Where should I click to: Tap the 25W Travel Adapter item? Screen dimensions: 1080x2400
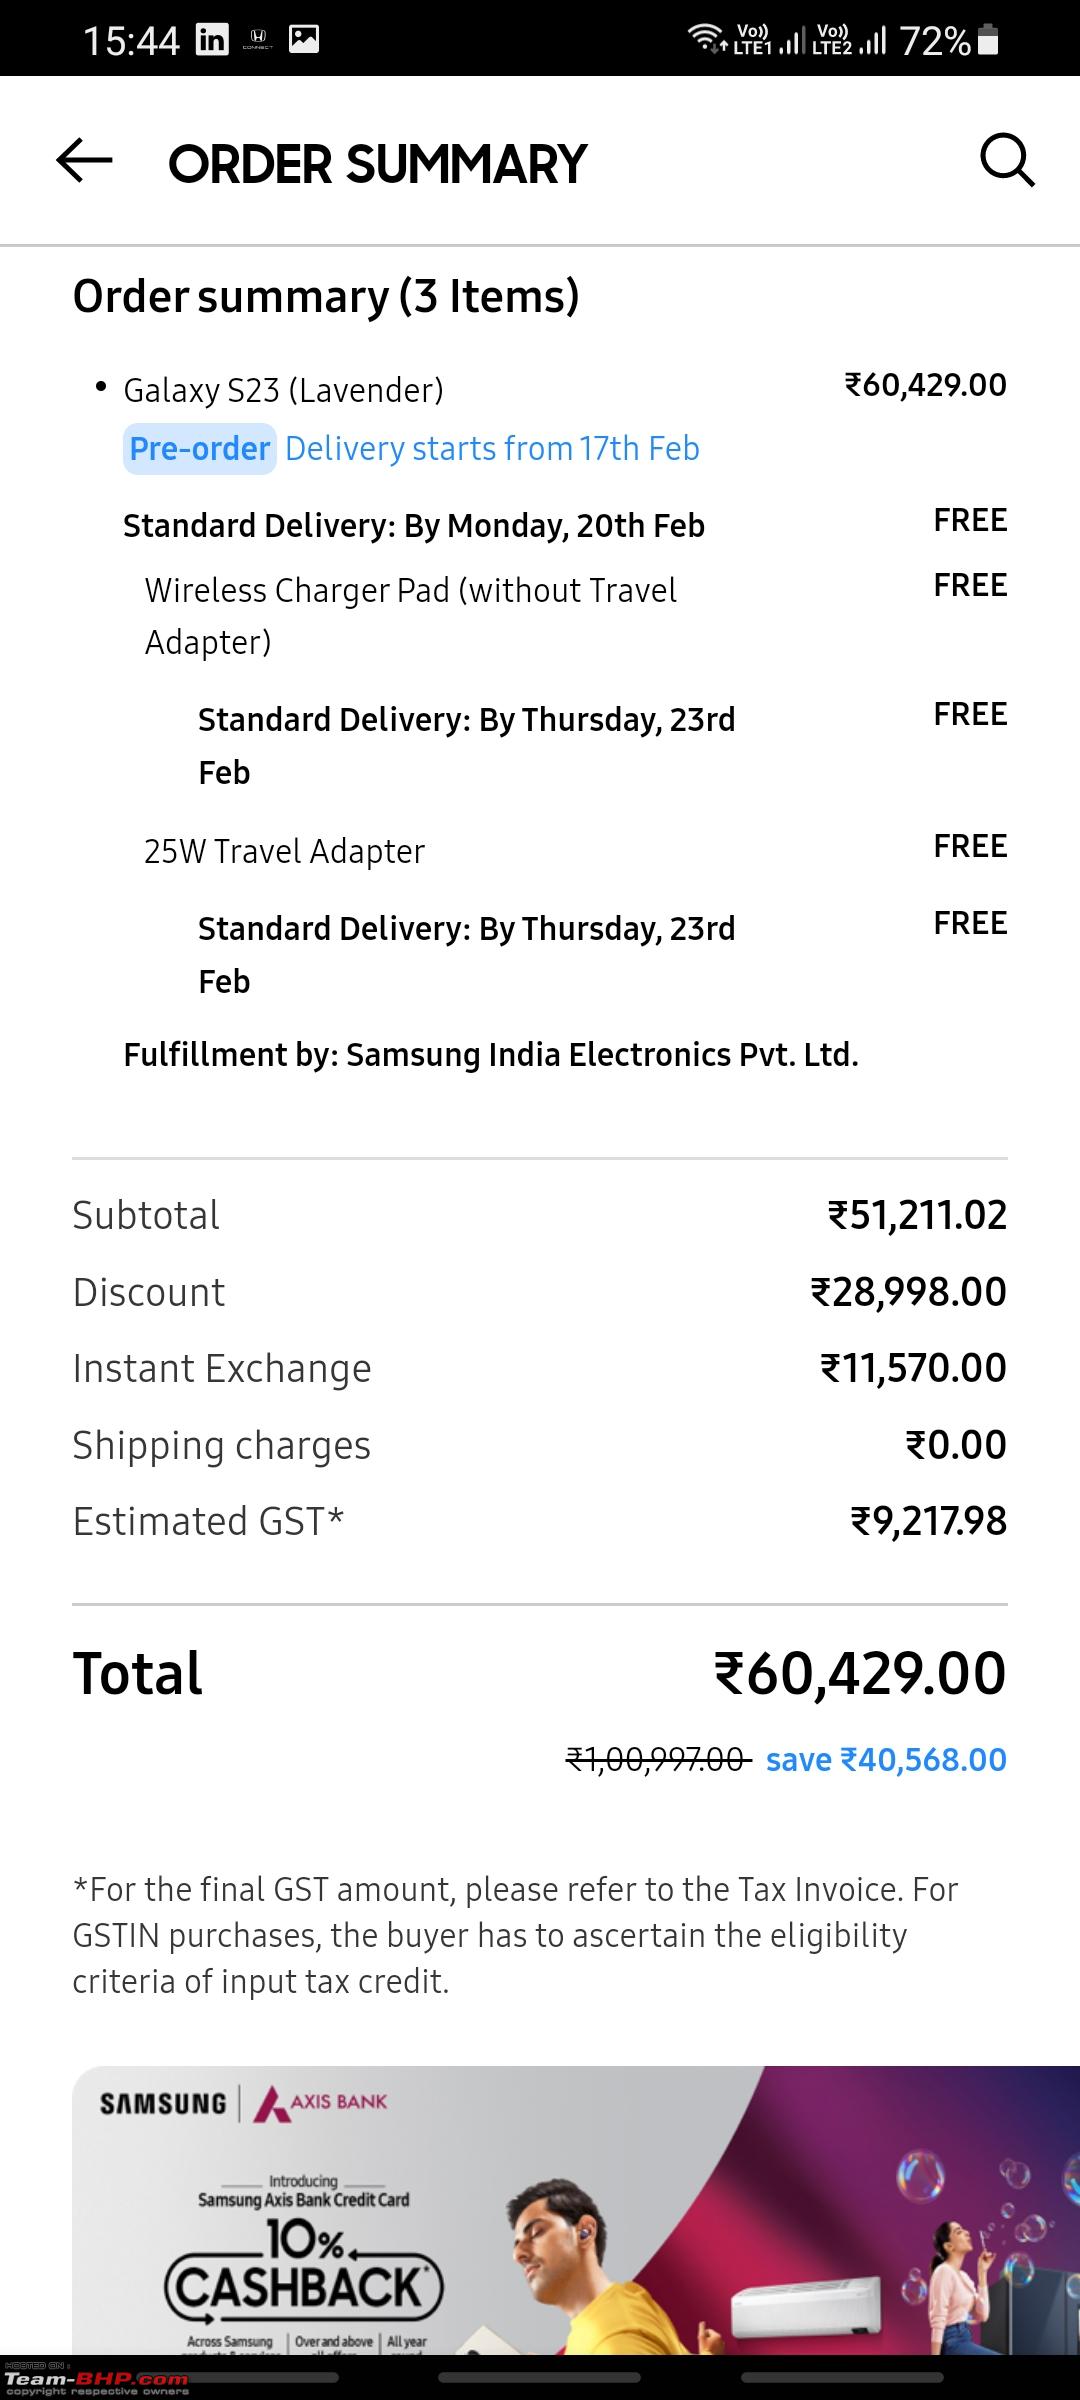pyautogui.click(x=285, y=851)
